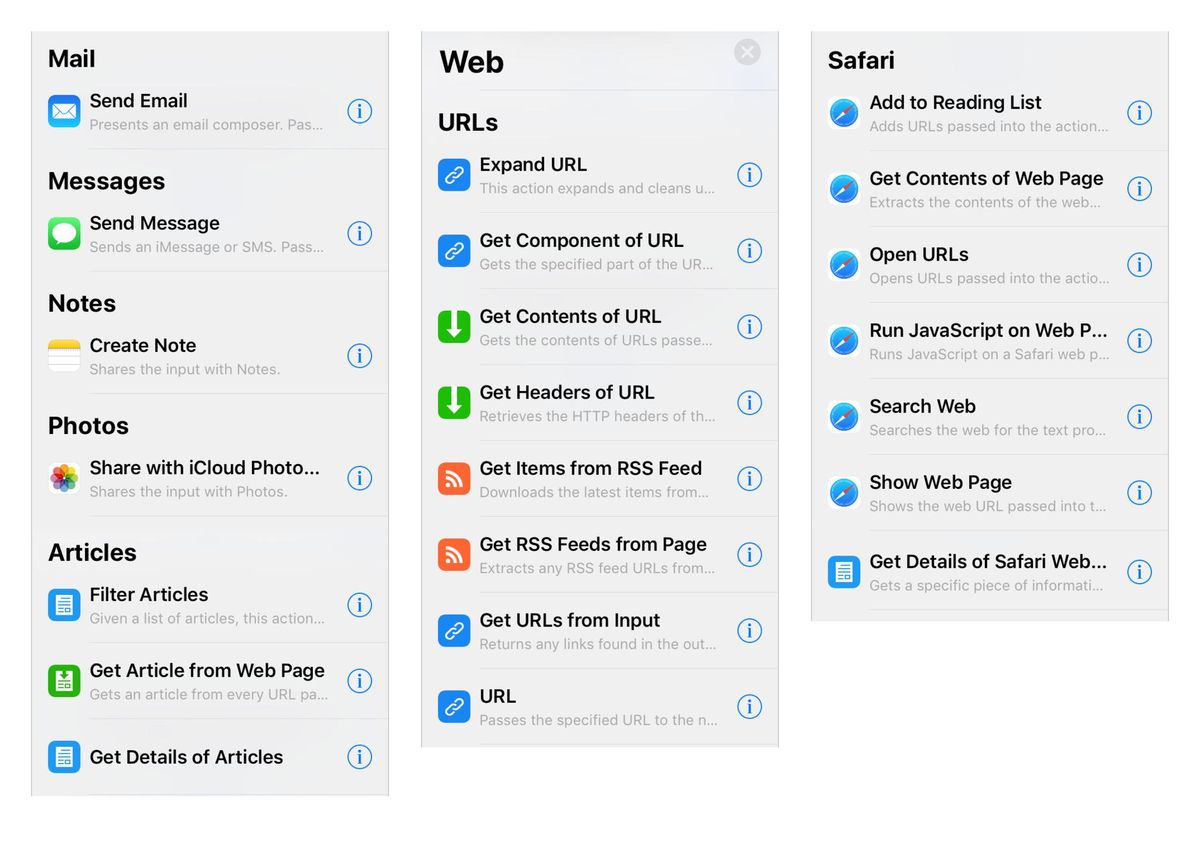Click the Add to Reading List icon
The width and height of the screenshot is (1200, 858).
click(x=843, y=113)
